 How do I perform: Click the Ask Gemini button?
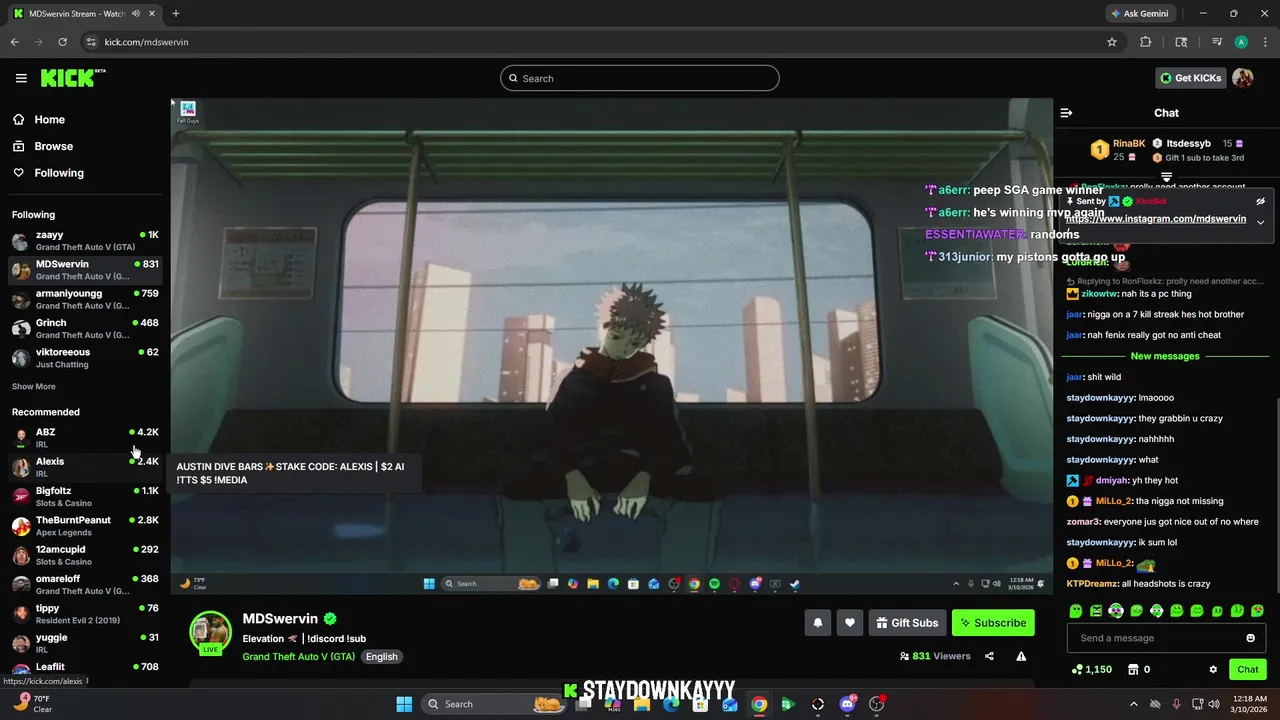pos(1139,14)
